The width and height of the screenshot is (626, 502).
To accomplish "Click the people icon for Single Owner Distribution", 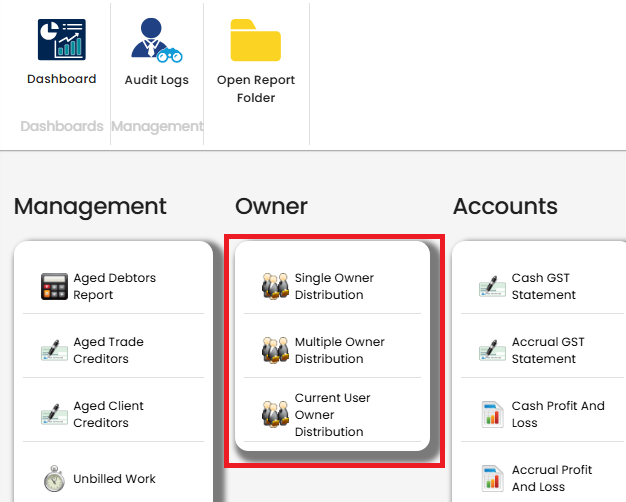I will (x=275, y=287).
